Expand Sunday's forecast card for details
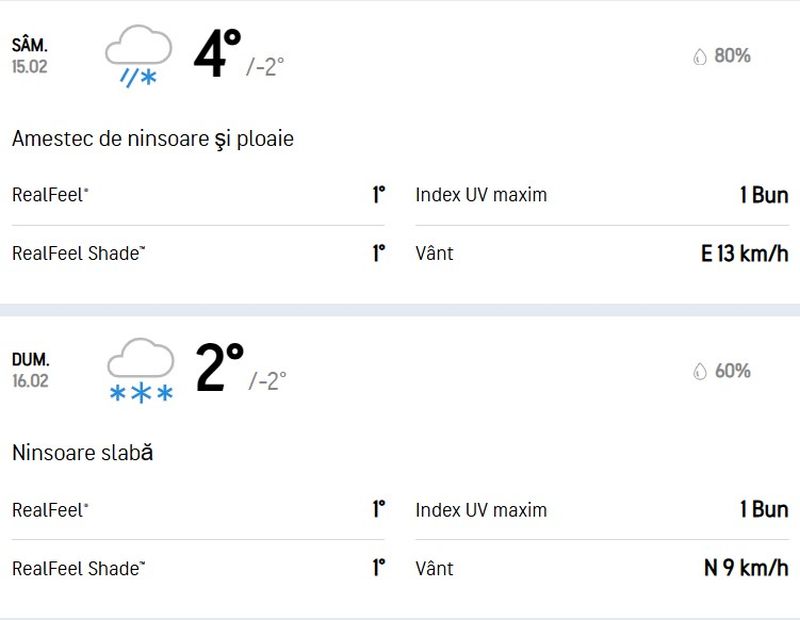Viewport: 800px width, 620px height. (x=400, y=368)
